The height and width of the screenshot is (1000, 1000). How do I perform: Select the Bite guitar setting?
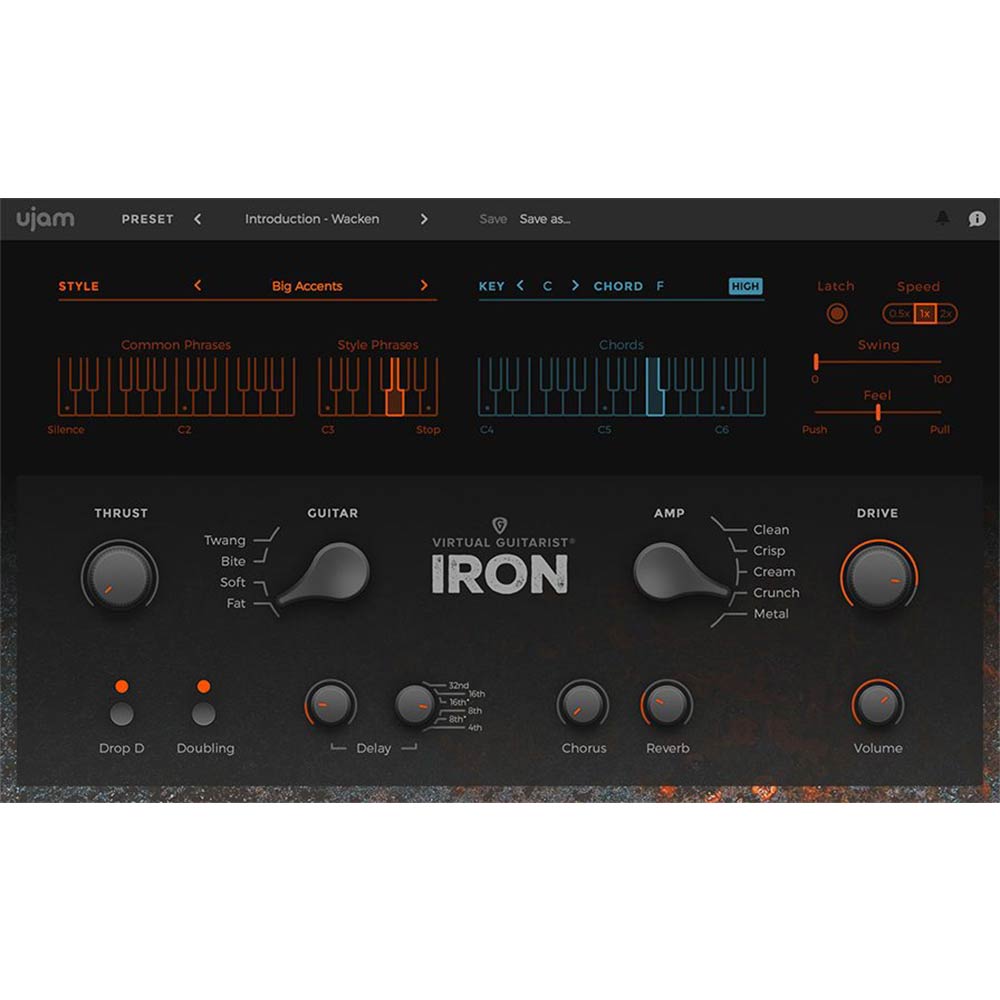click(x=233, y=561)
